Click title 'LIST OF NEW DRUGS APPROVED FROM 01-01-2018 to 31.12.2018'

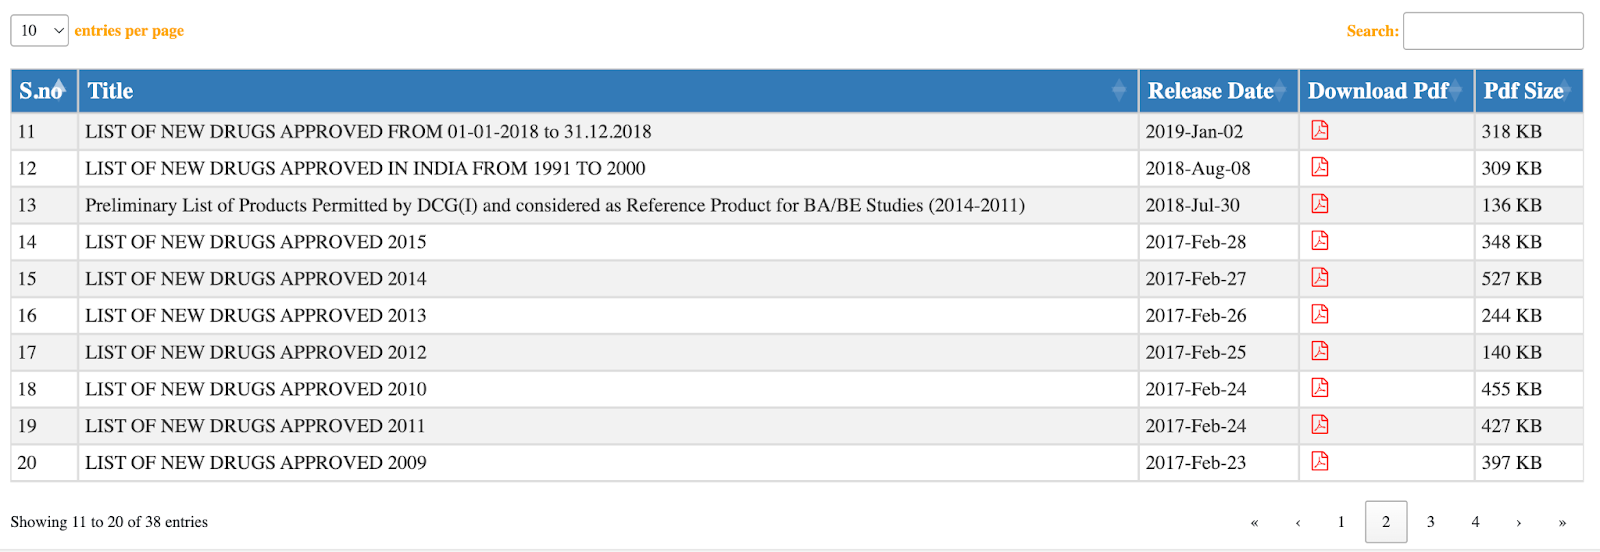click(x=368, y=132)
